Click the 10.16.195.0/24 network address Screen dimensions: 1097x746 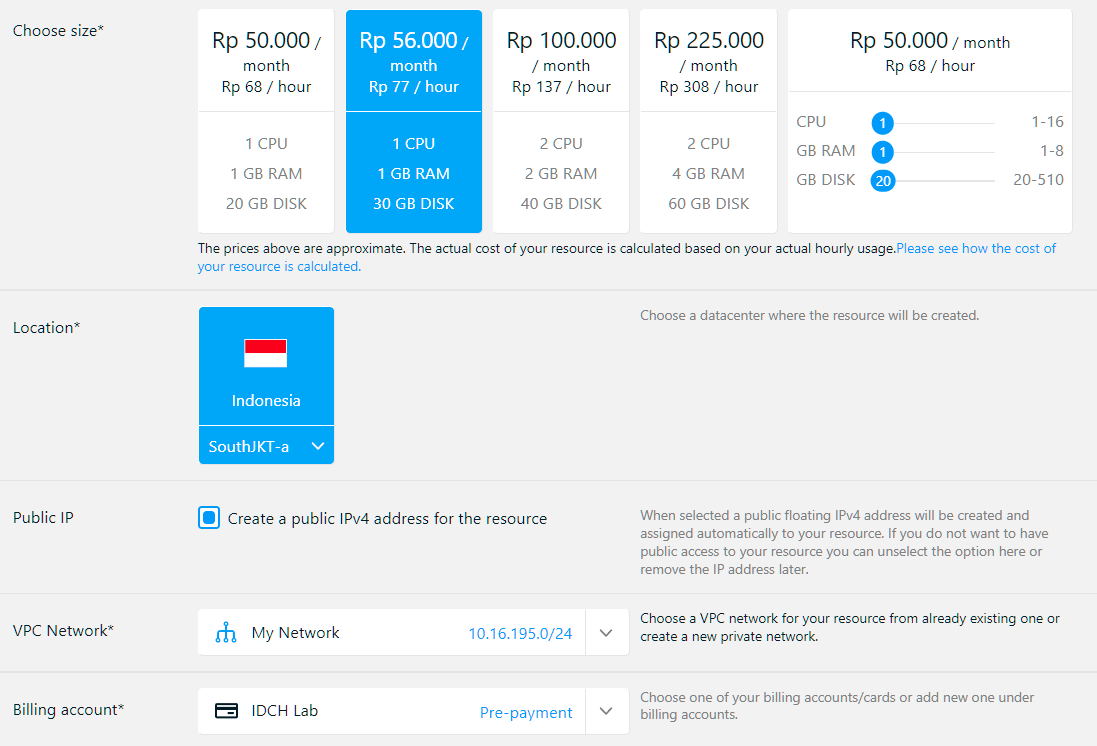coord(520,633)
